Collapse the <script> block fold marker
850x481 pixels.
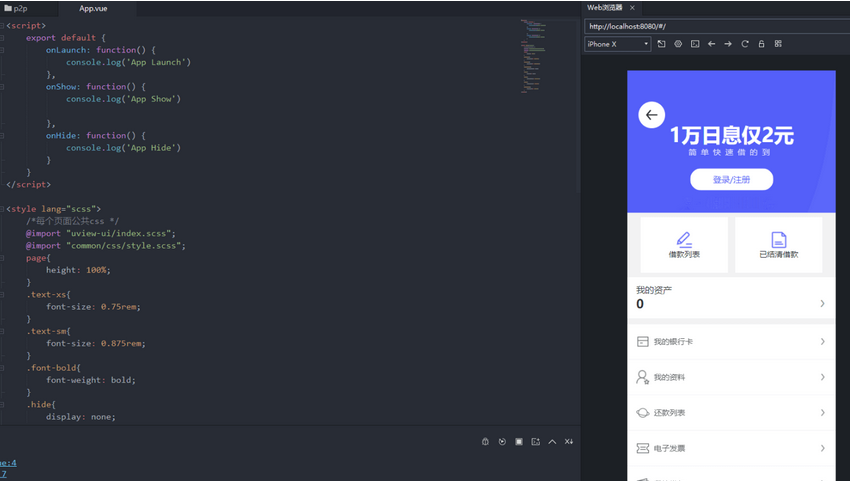2,25
